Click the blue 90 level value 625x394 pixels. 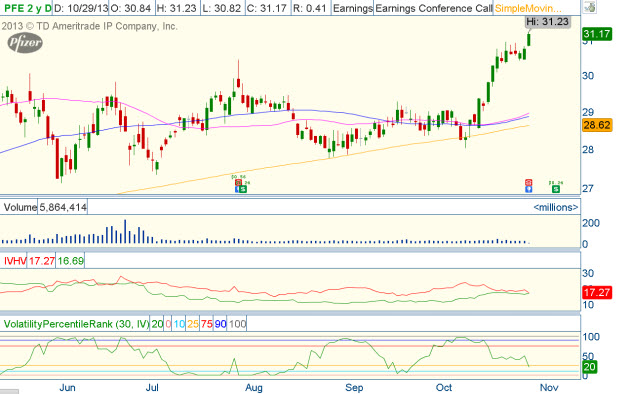pos(220,324)
